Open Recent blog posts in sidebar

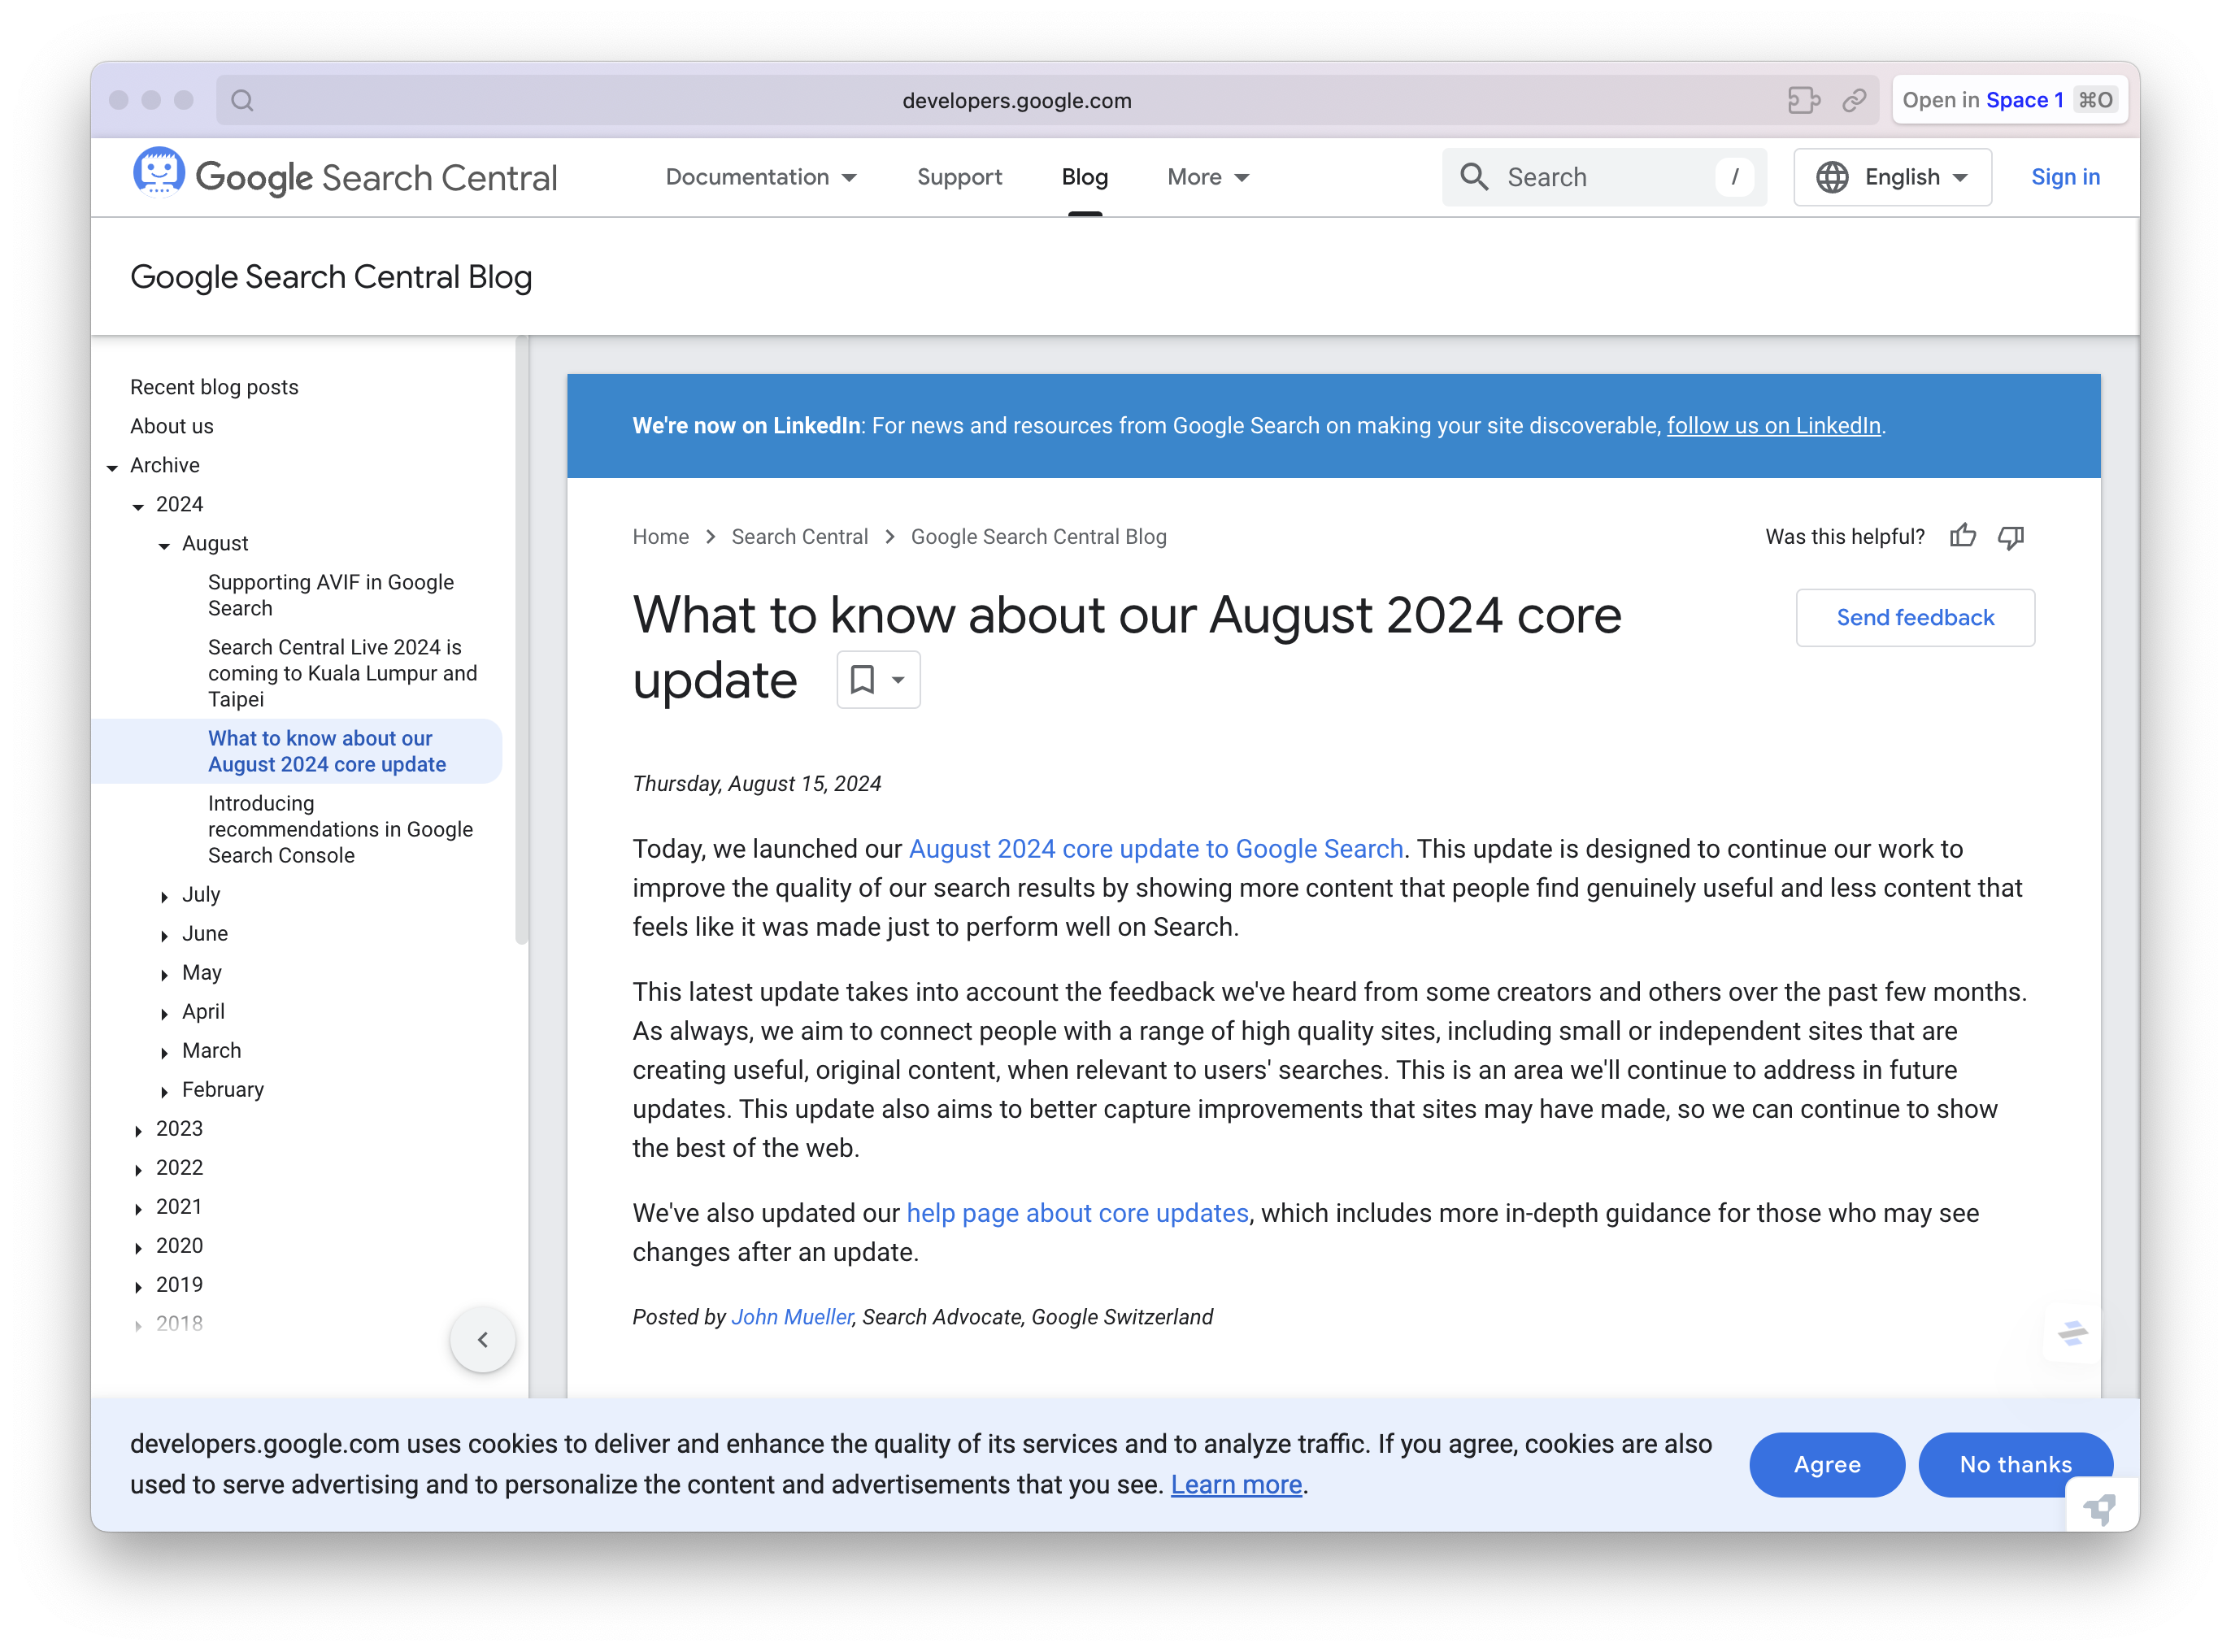click(x=214, y=387)
